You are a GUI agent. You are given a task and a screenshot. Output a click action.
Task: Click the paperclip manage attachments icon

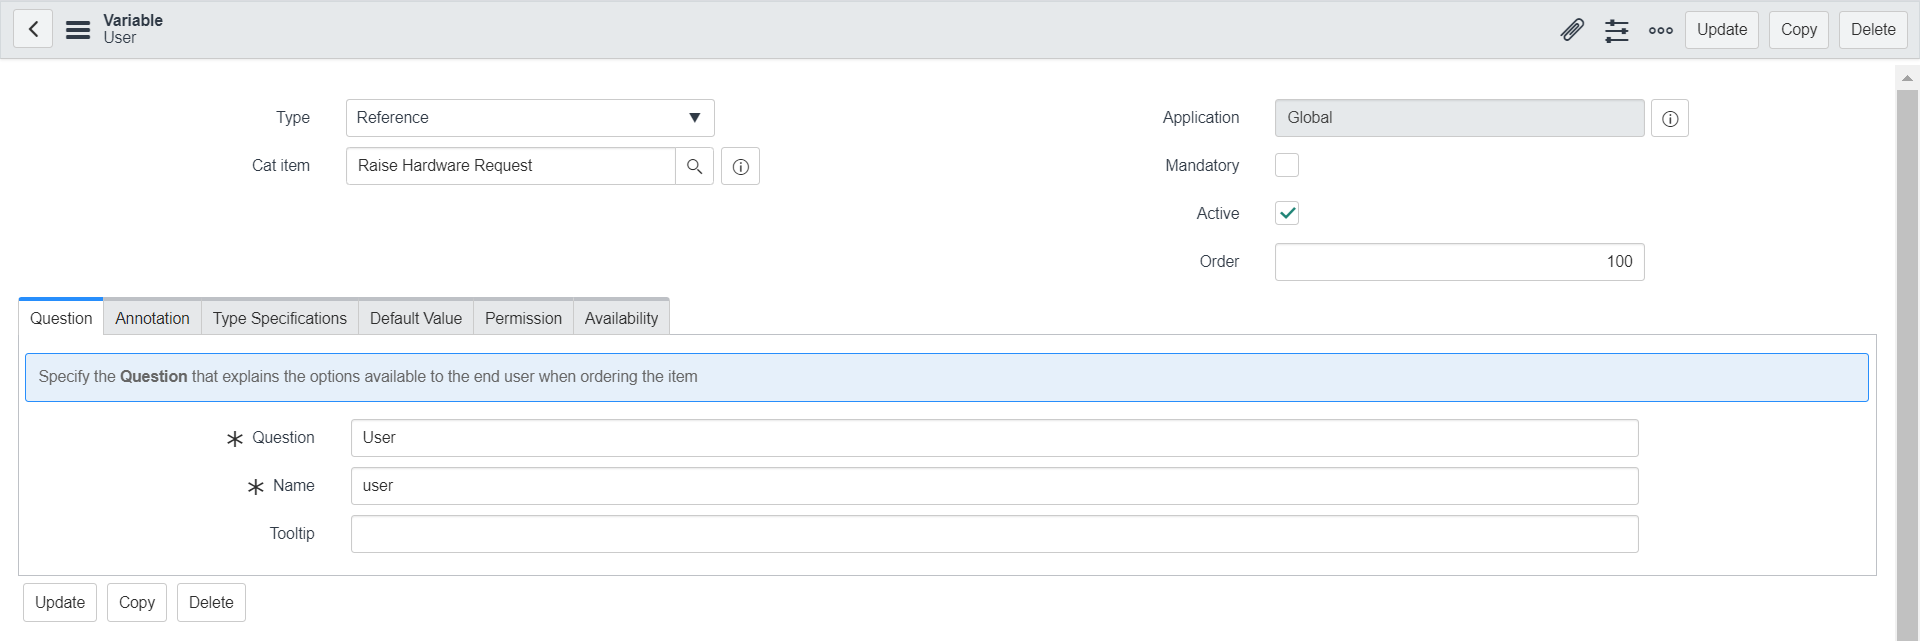(1572, 30)
